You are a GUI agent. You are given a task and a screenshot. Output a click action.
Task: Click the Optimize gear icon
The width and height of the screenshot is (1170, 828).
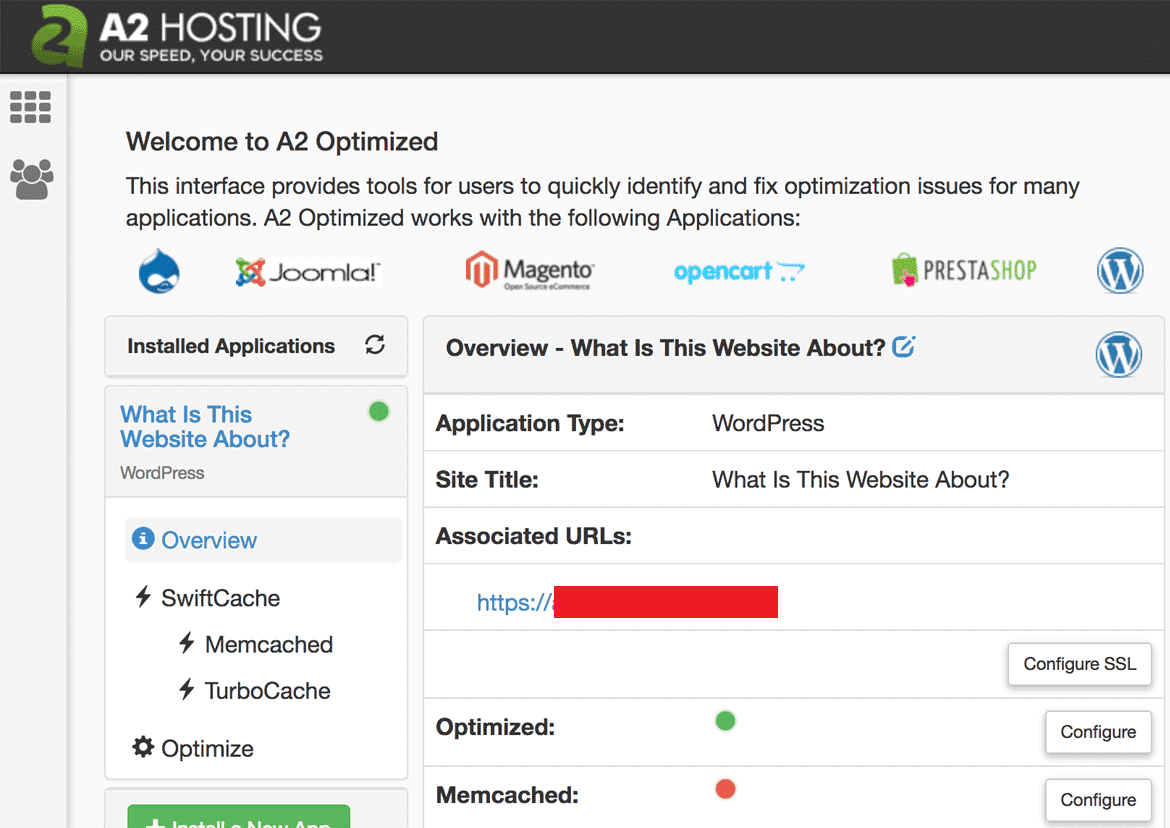143,747
